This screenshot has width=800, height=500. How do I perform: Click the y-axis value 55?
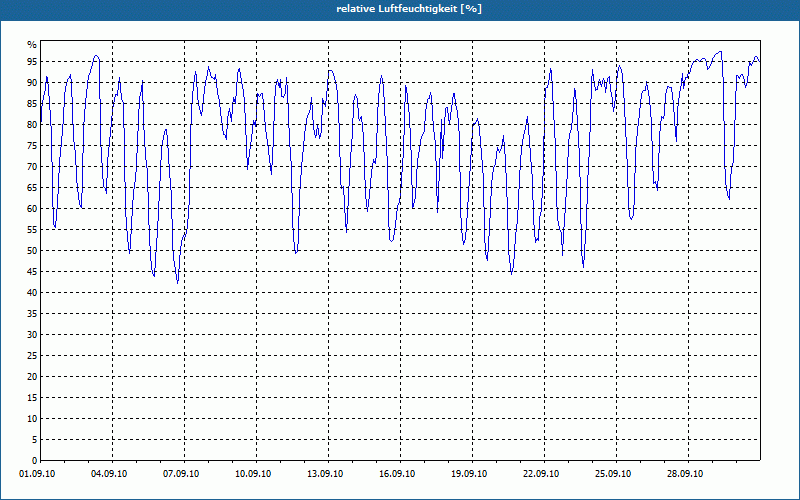(x=32, y=230)
